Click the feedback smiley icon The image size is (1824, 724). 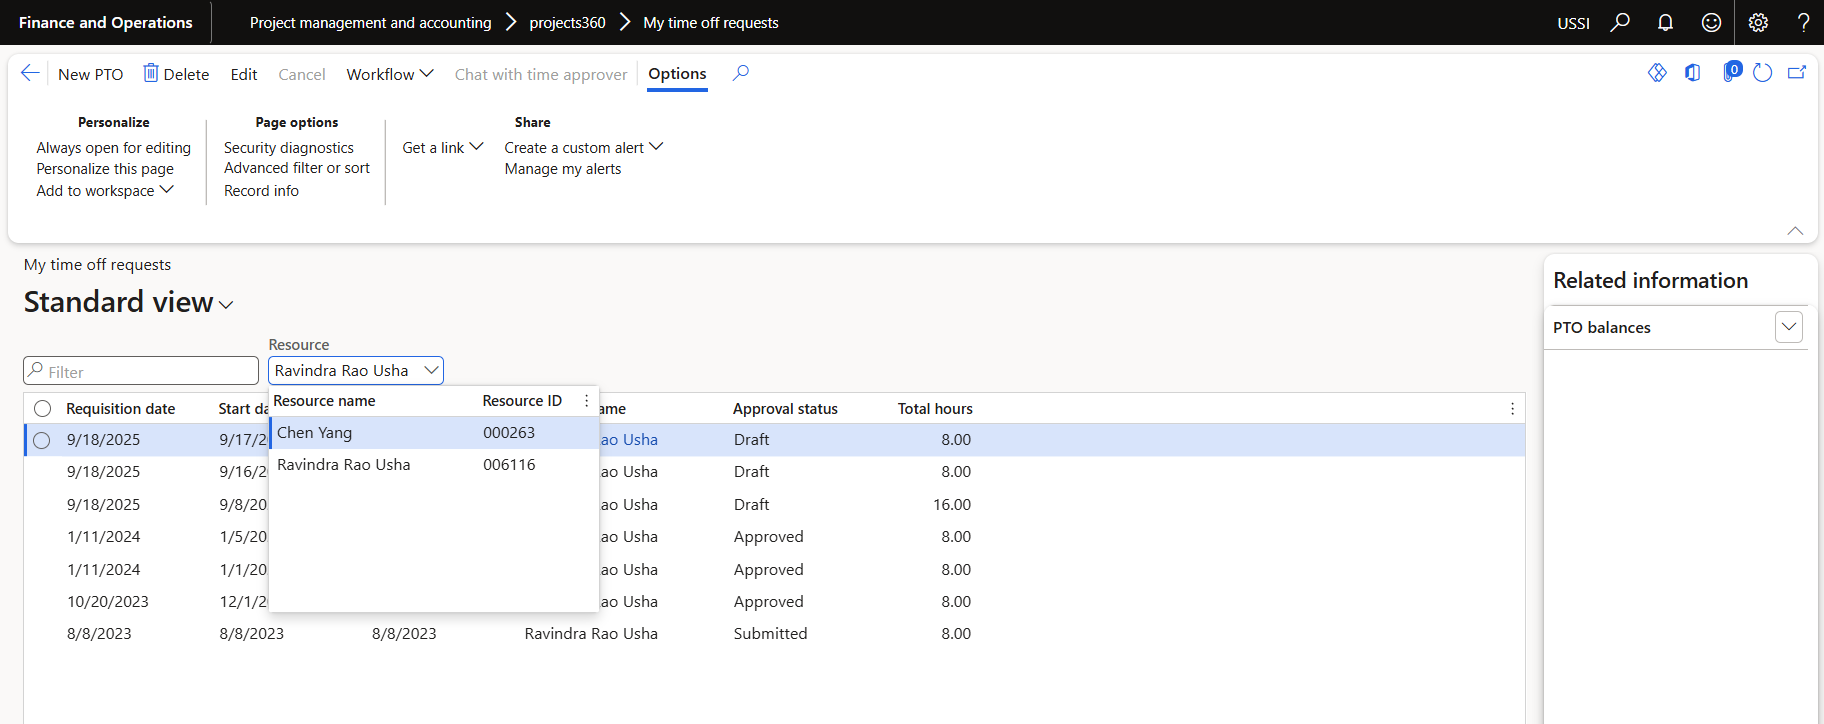[x=1711, y=22]
